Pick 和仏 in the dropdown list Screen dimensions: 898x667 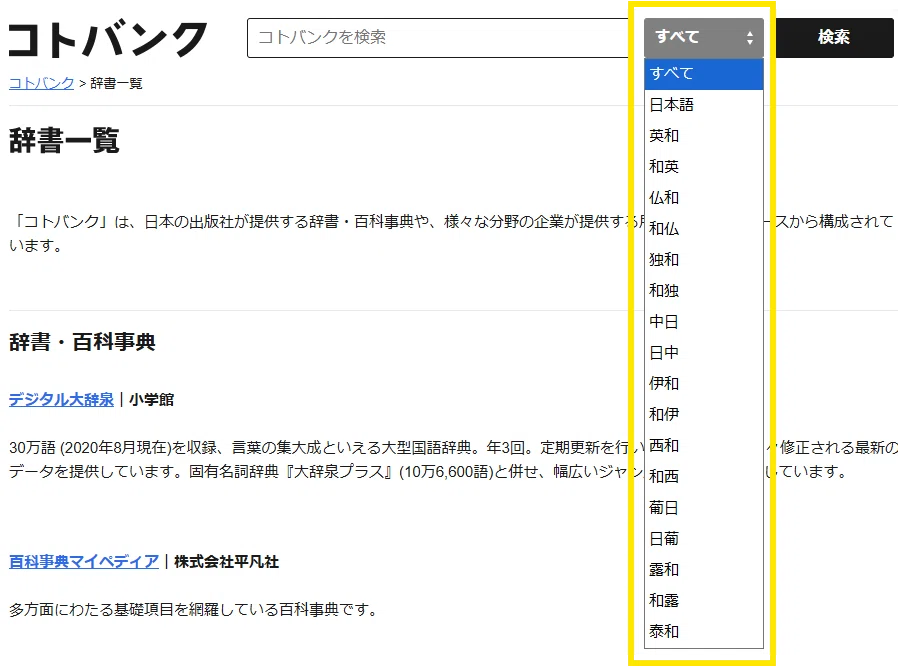[x=704, y=228]
